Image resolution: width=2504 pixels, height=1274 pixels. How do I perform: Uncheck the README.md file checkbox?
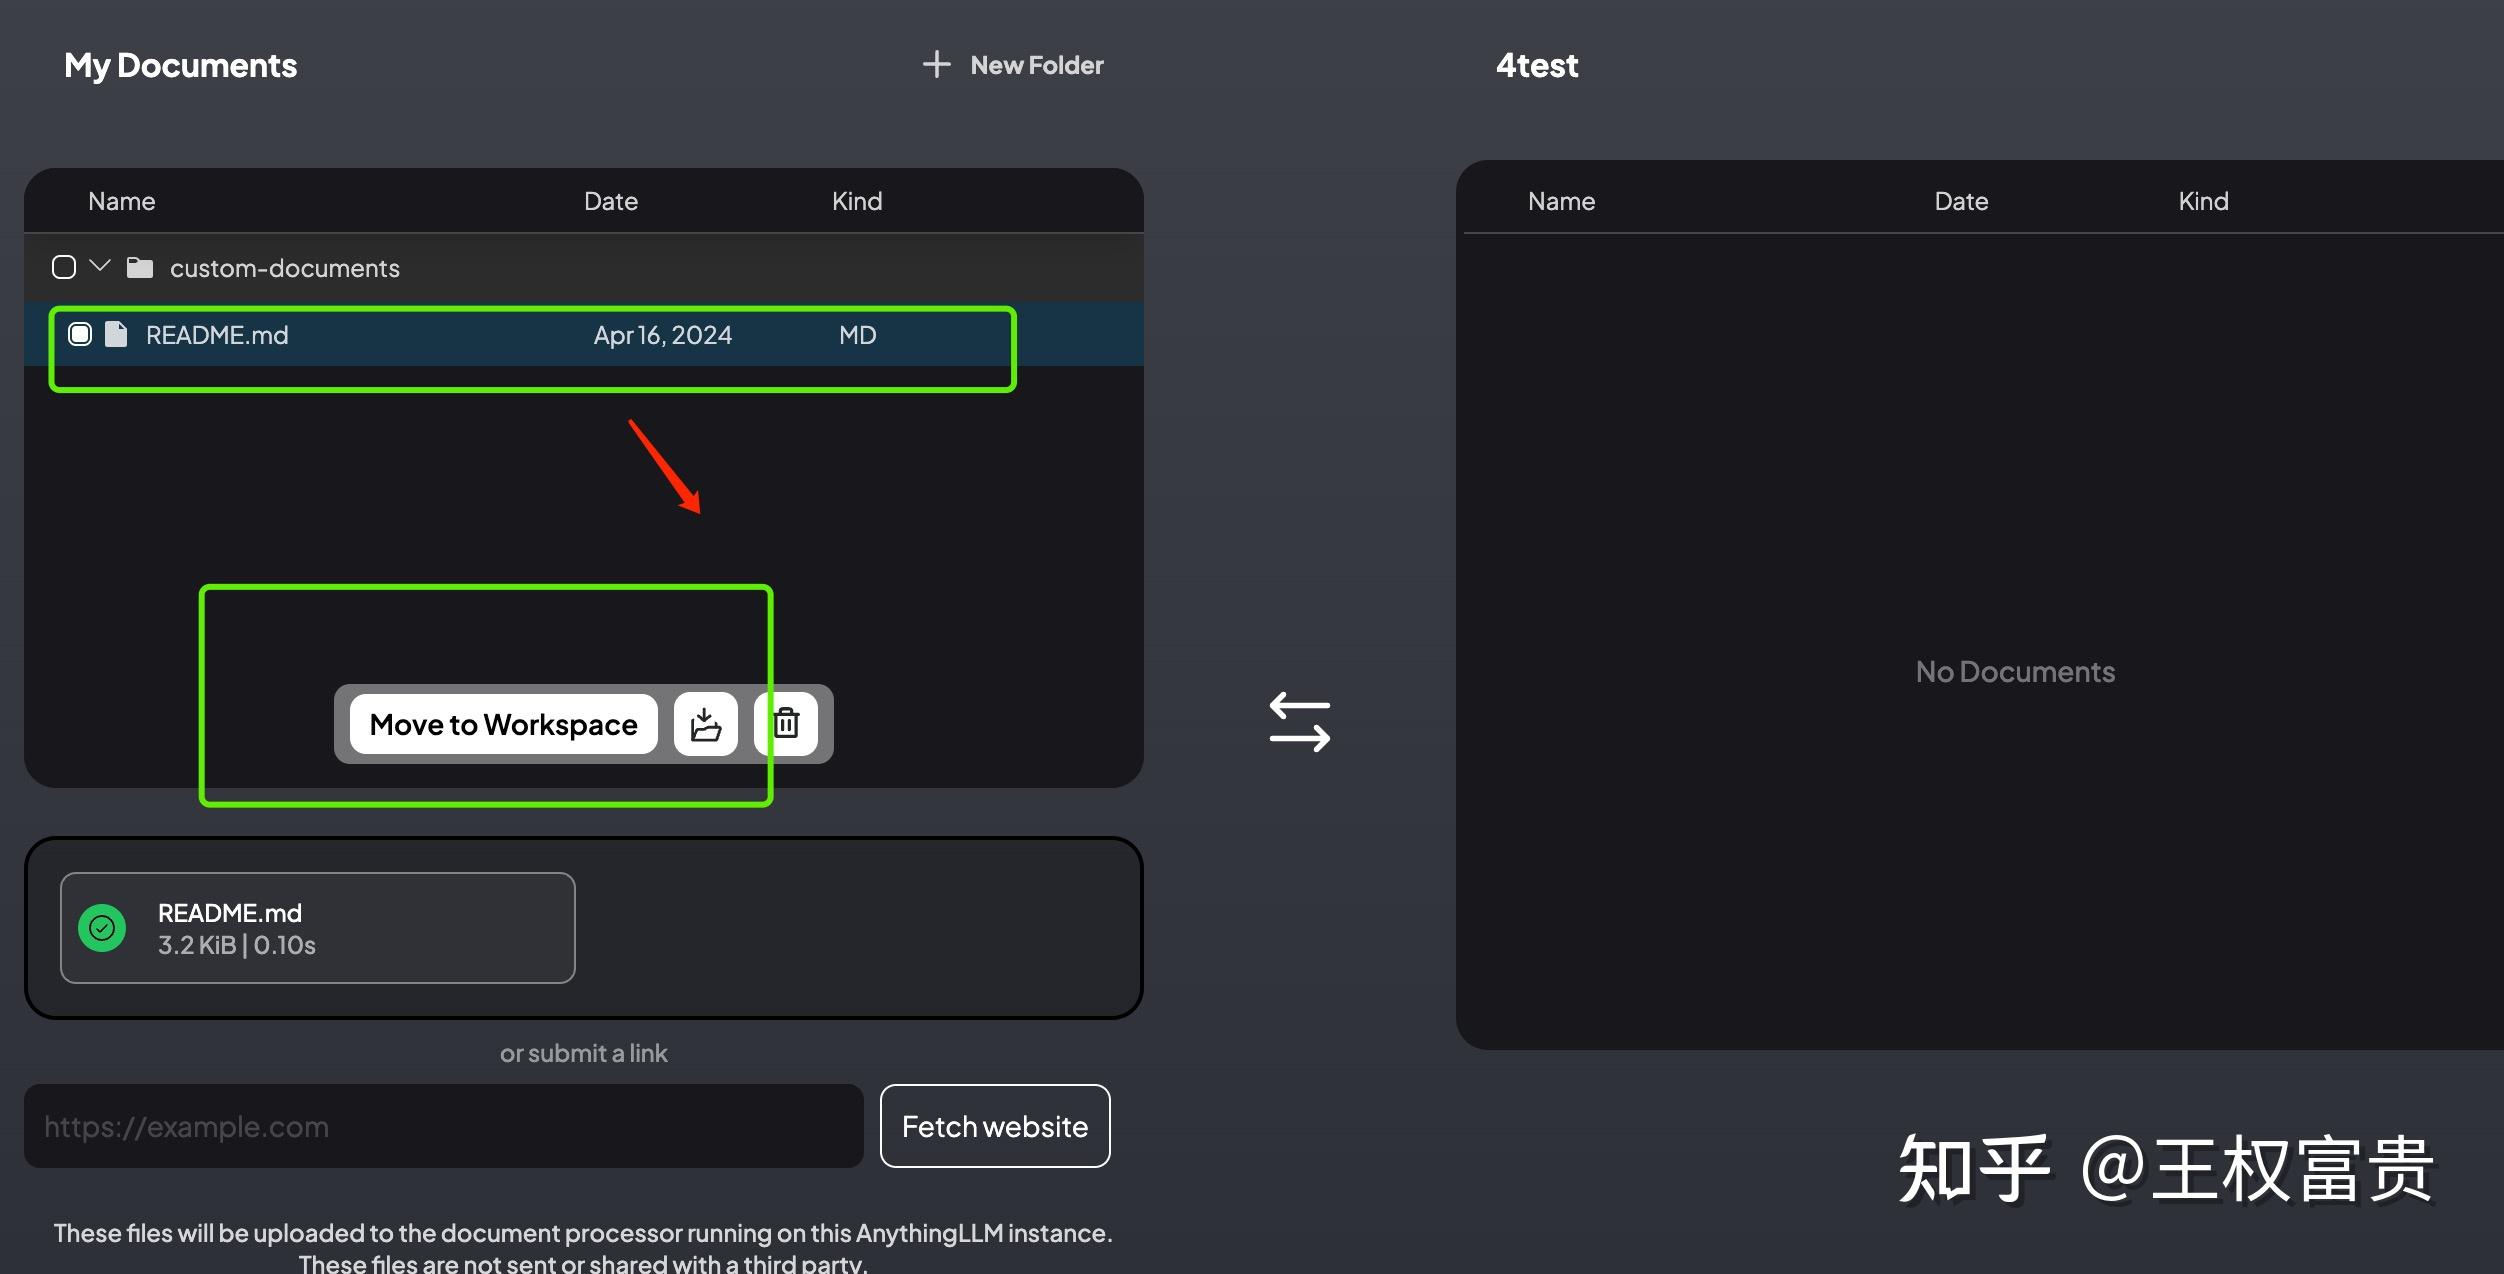click(80, 335)
